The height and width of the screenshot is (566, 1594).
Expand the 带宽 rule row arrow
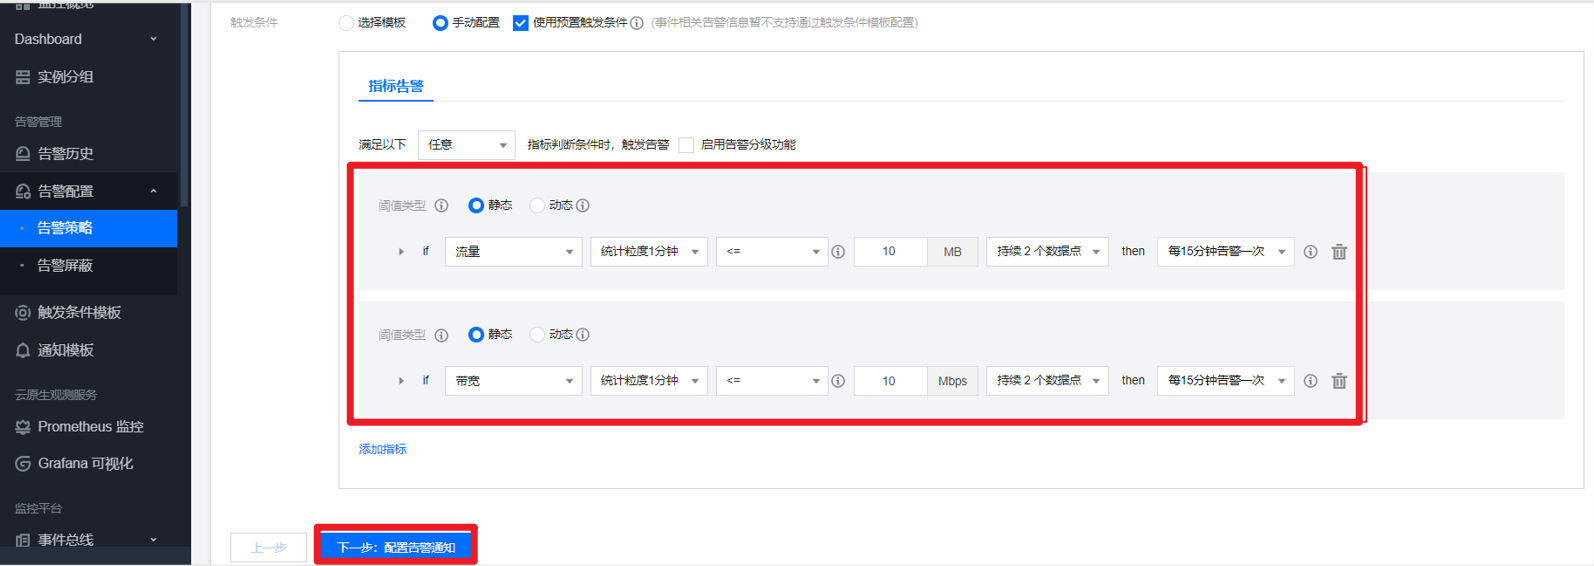[401, 381]
